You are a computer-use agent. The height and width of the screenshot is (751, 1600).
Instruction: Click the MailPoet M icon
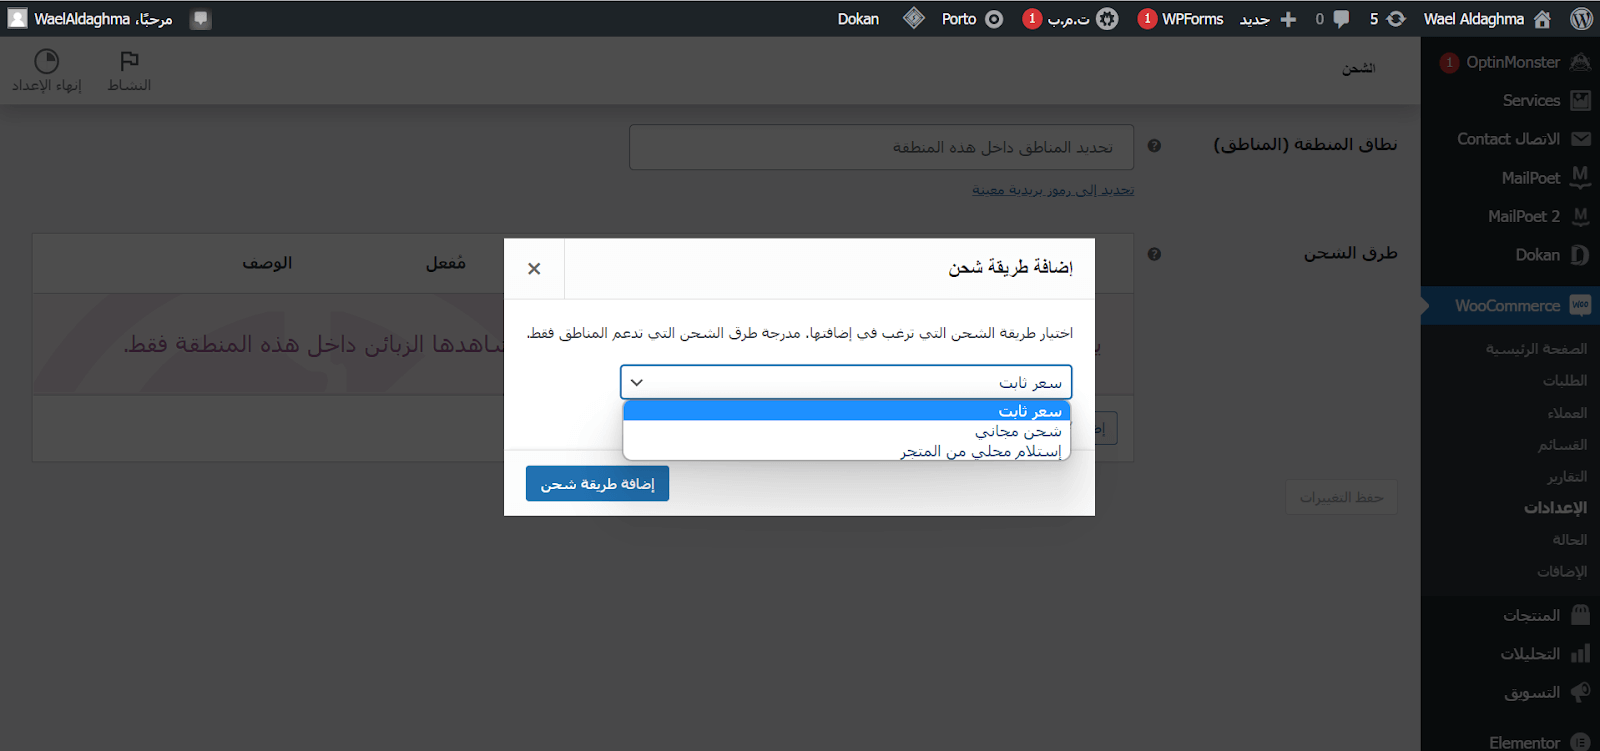tap(1580, 177)
